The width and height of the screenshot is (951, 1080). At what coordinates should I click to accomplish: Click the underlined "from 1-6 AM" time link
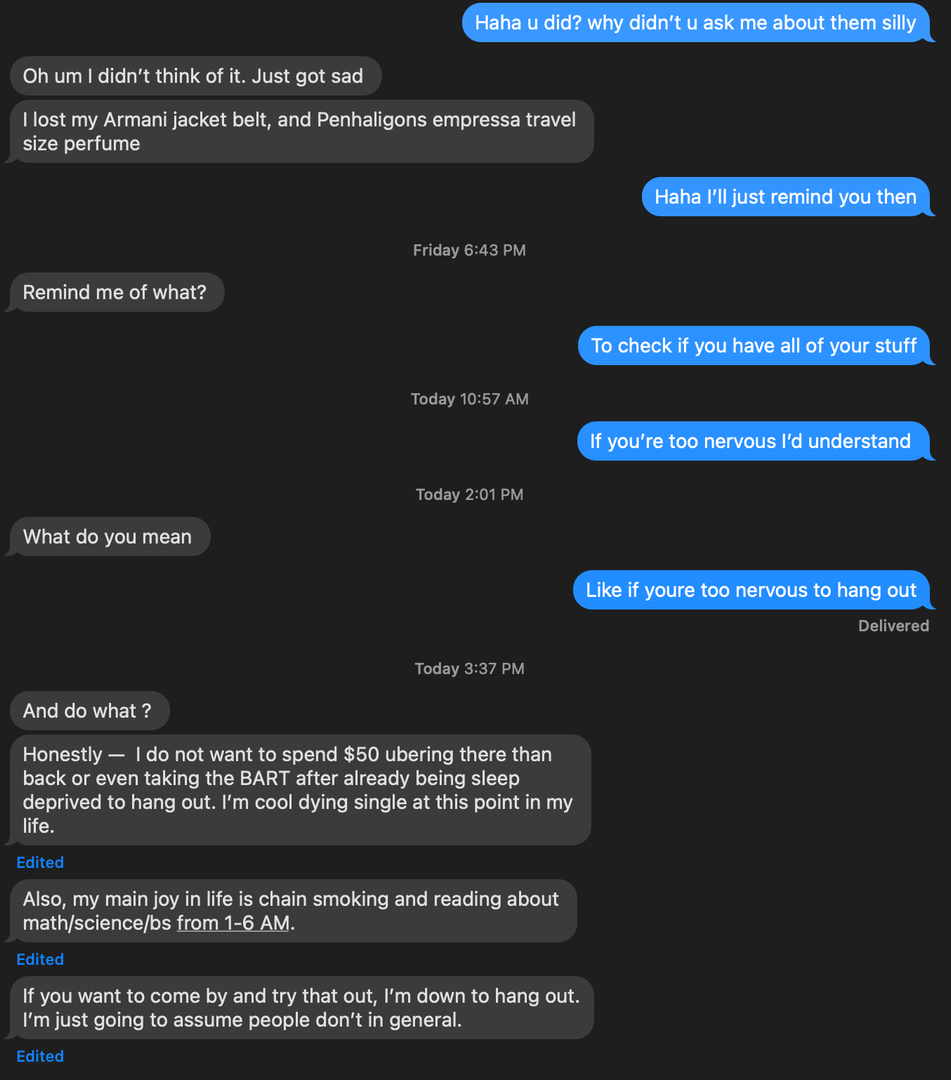click(233, 923)
